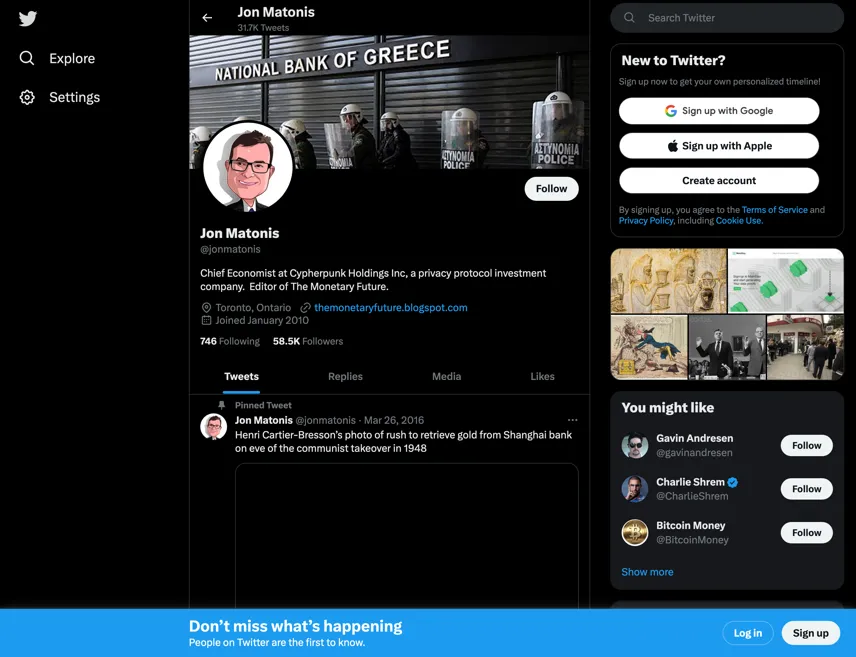Click '31.7K Tweets' header text
Image resolution: width=856 pixels, height=657 pixels.
tap(263, 28)
